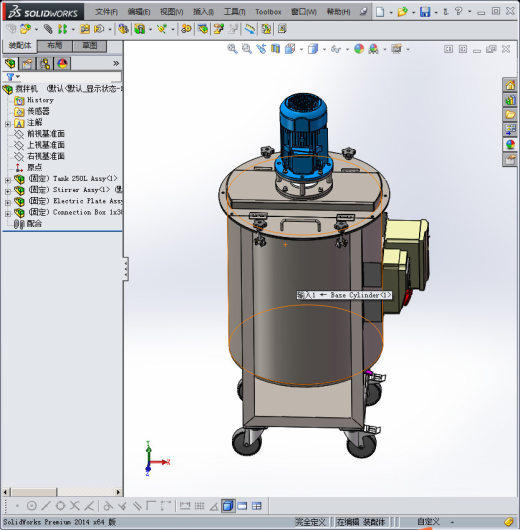Click the Edit Appearance color ball icon
The width and height of the screenshot is (520, 530).
(359, 49)
